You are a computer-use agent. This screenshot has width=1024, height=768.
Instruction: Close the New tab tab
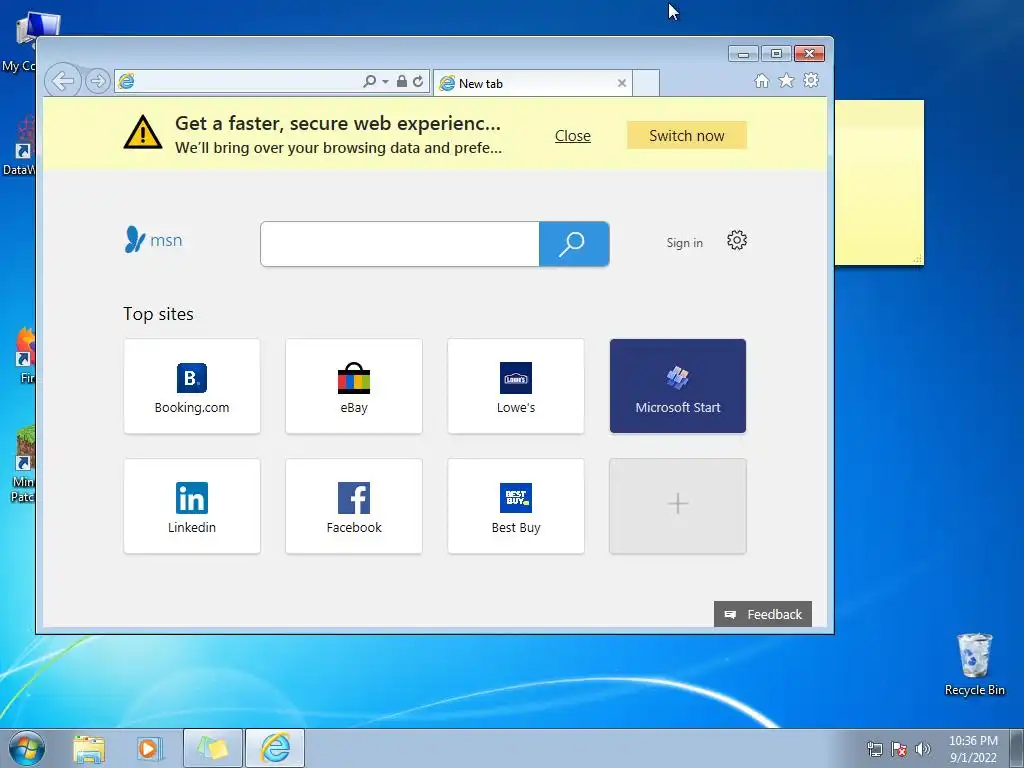click(x=622, y=83)
